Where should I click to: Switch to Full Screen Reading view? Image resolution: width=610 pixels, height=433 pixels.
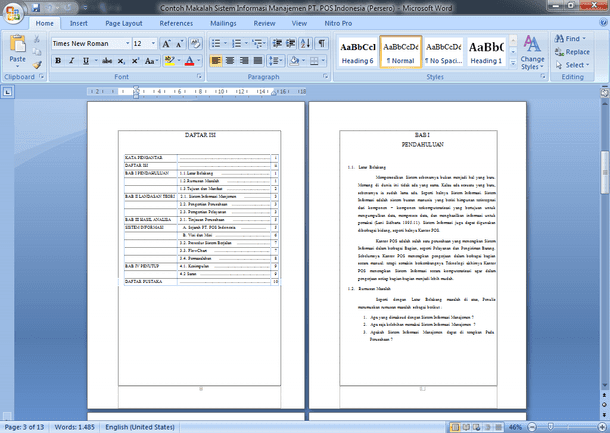point(466,427)
